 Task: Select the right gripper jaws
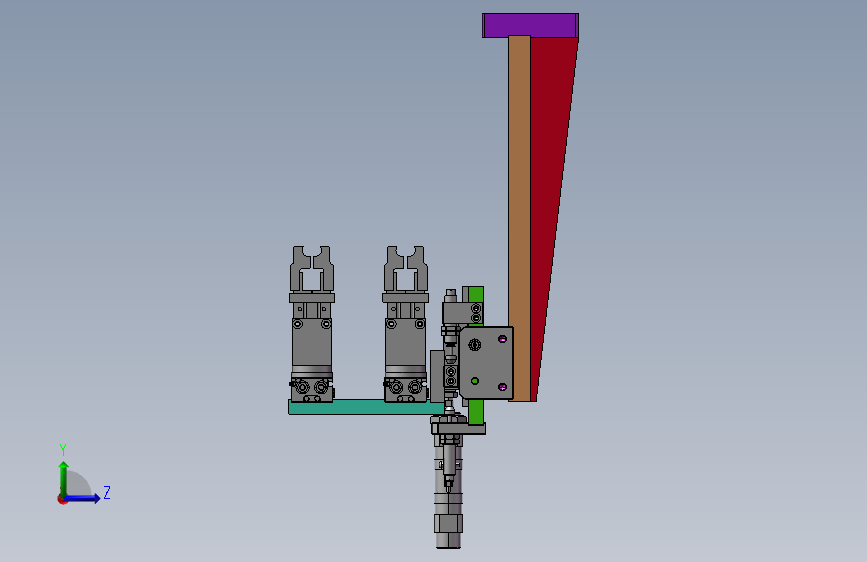point(405,269)
